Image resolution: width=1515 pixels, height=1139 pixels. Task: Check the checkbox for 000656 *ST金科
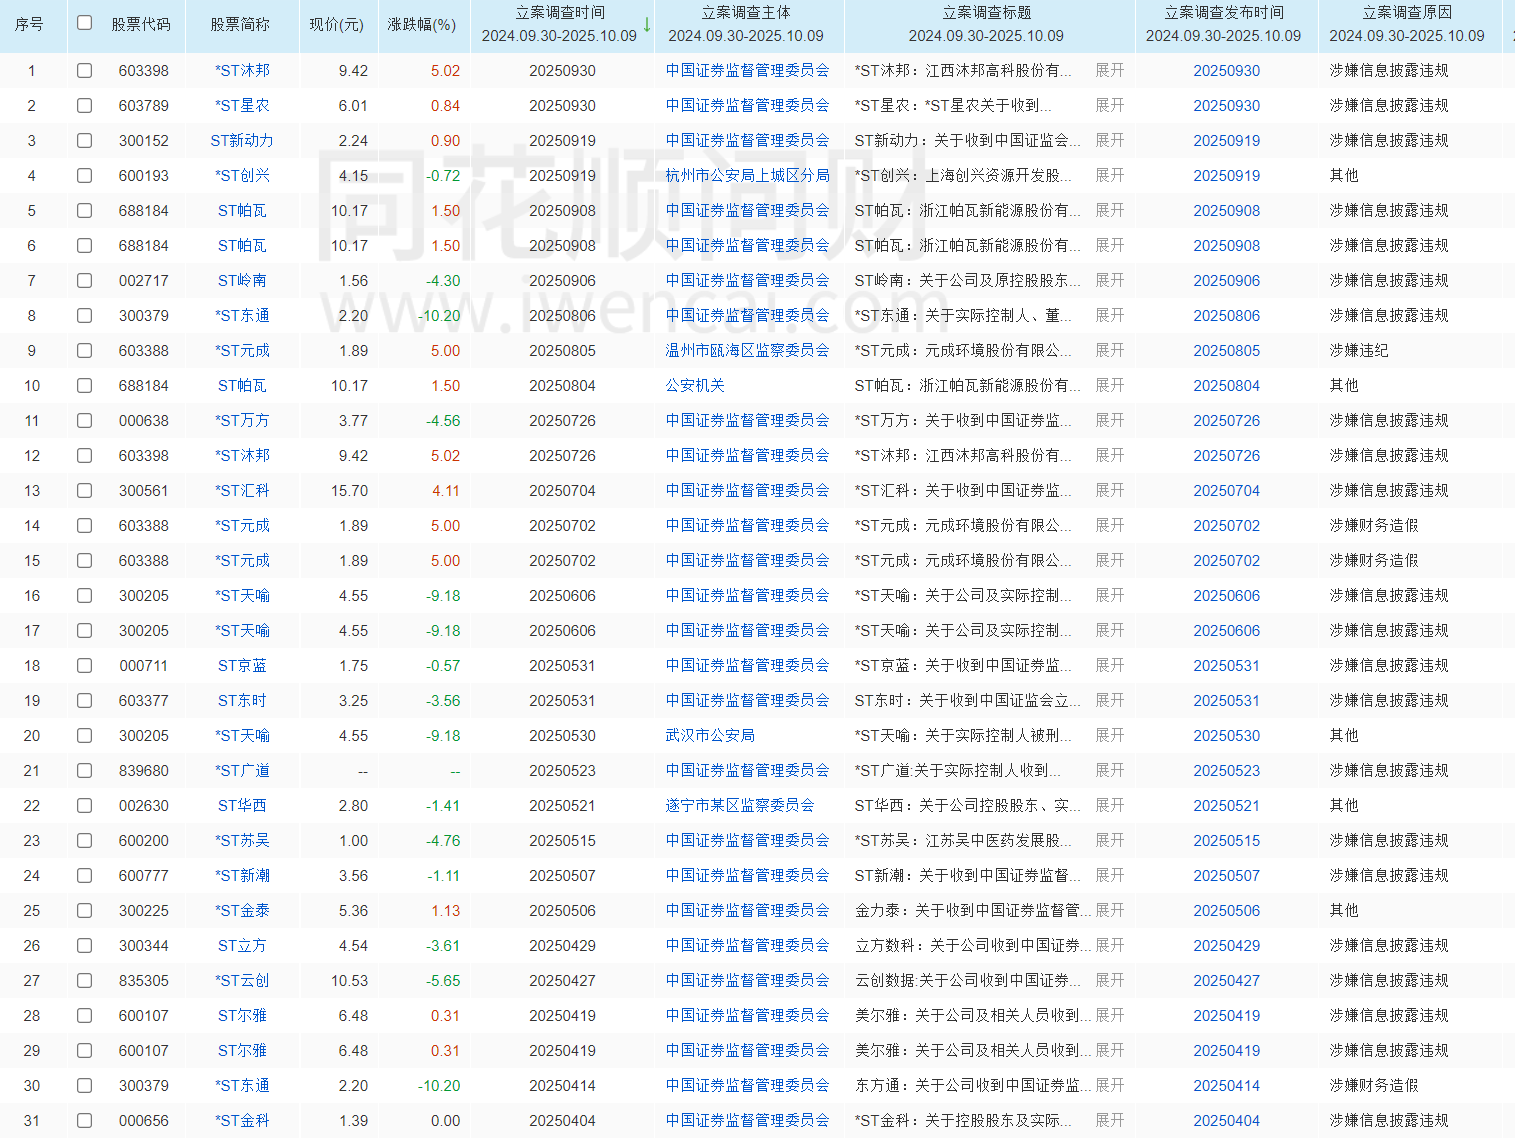pyautogui.click(x=84, y=1121)
